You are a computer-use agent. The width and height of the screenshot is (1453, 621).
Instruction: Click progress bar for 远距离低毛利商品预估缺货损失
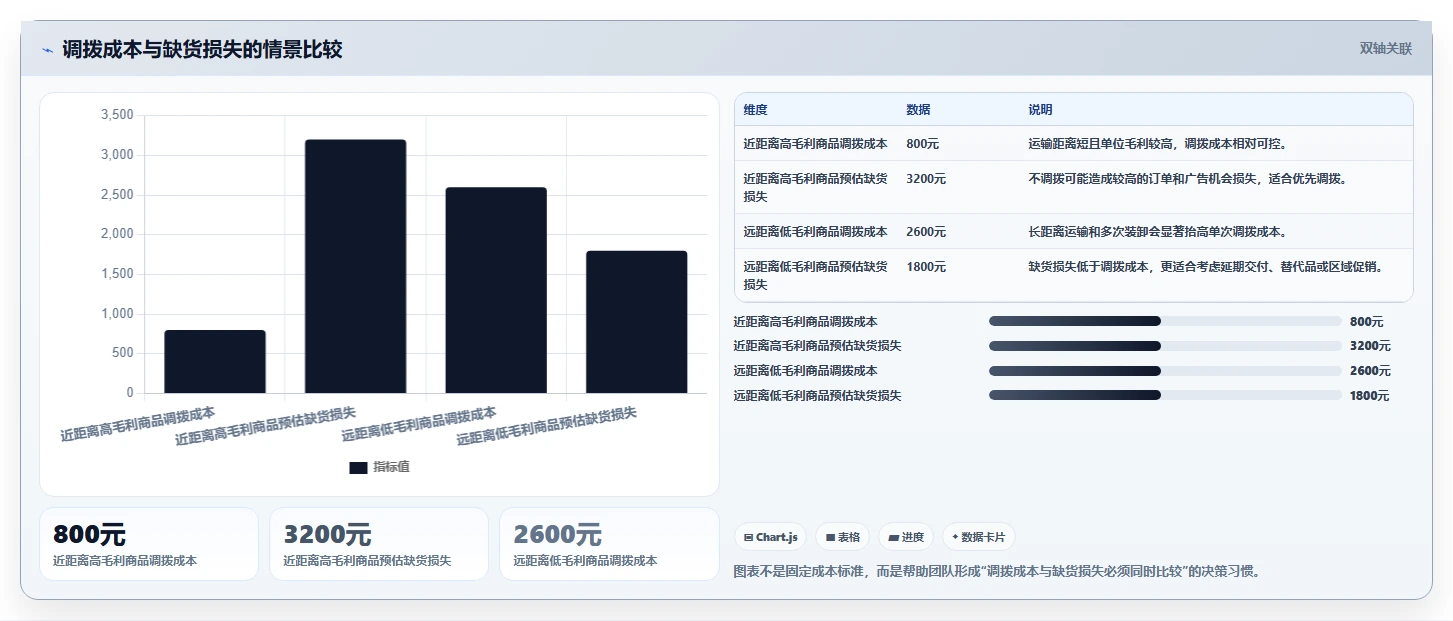point(1165,395)
